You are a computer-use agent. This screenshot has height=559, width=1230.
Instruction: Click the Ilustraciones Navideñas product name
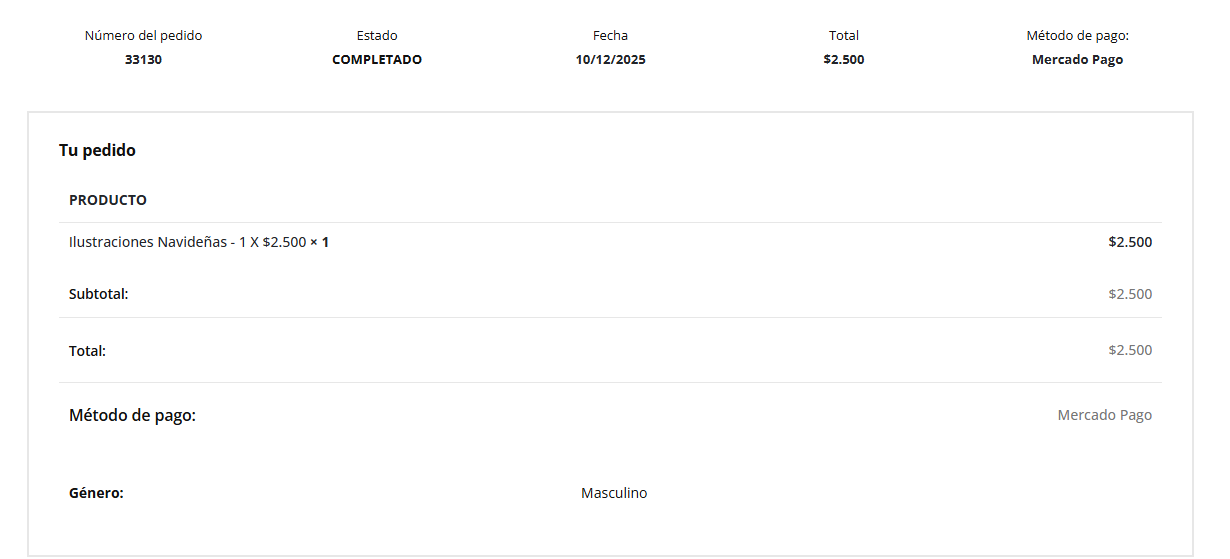point(148,242)
